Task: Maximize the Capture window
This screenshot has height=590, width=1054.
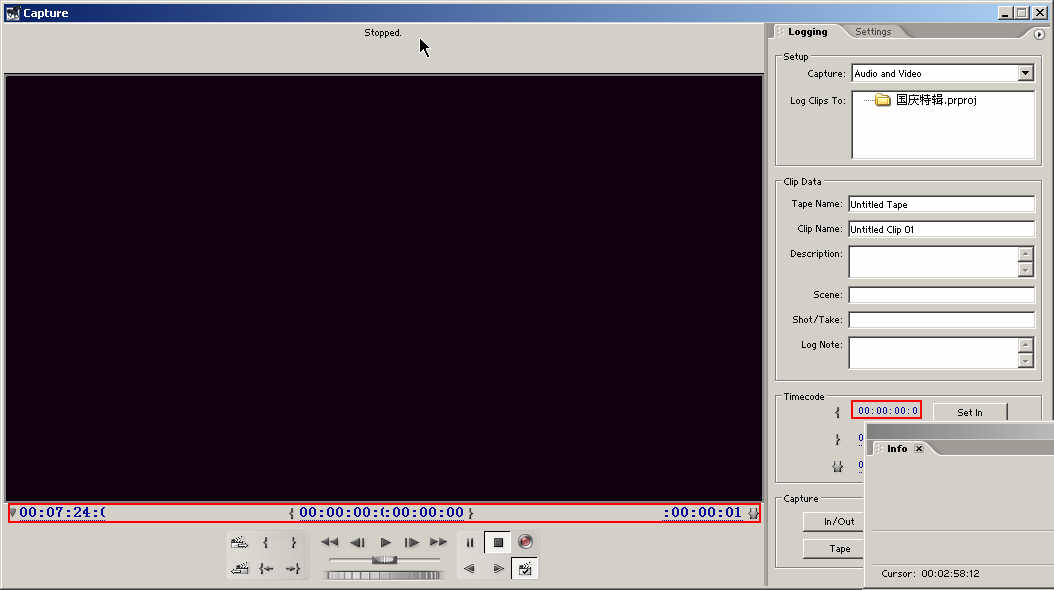Action: click(x=1022, y=13)
